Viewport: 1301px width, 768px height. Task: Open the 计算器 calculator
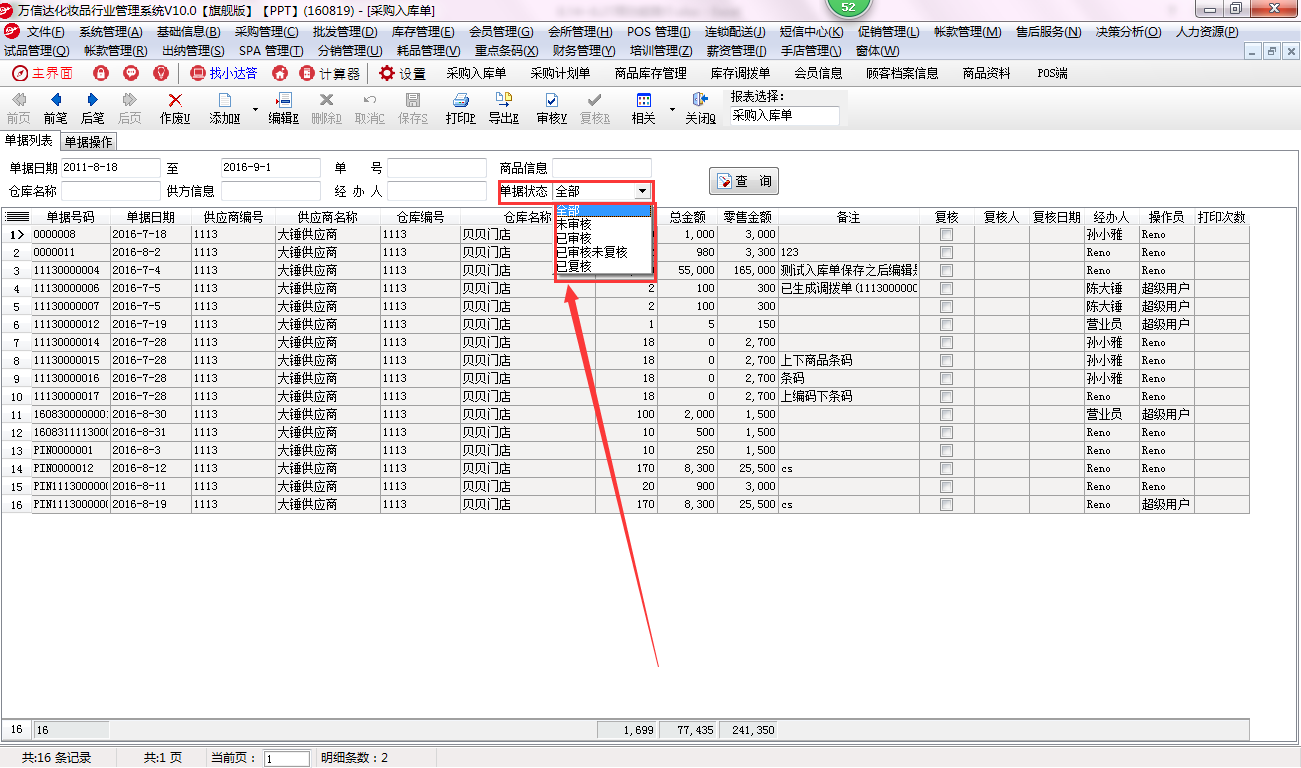329,73
